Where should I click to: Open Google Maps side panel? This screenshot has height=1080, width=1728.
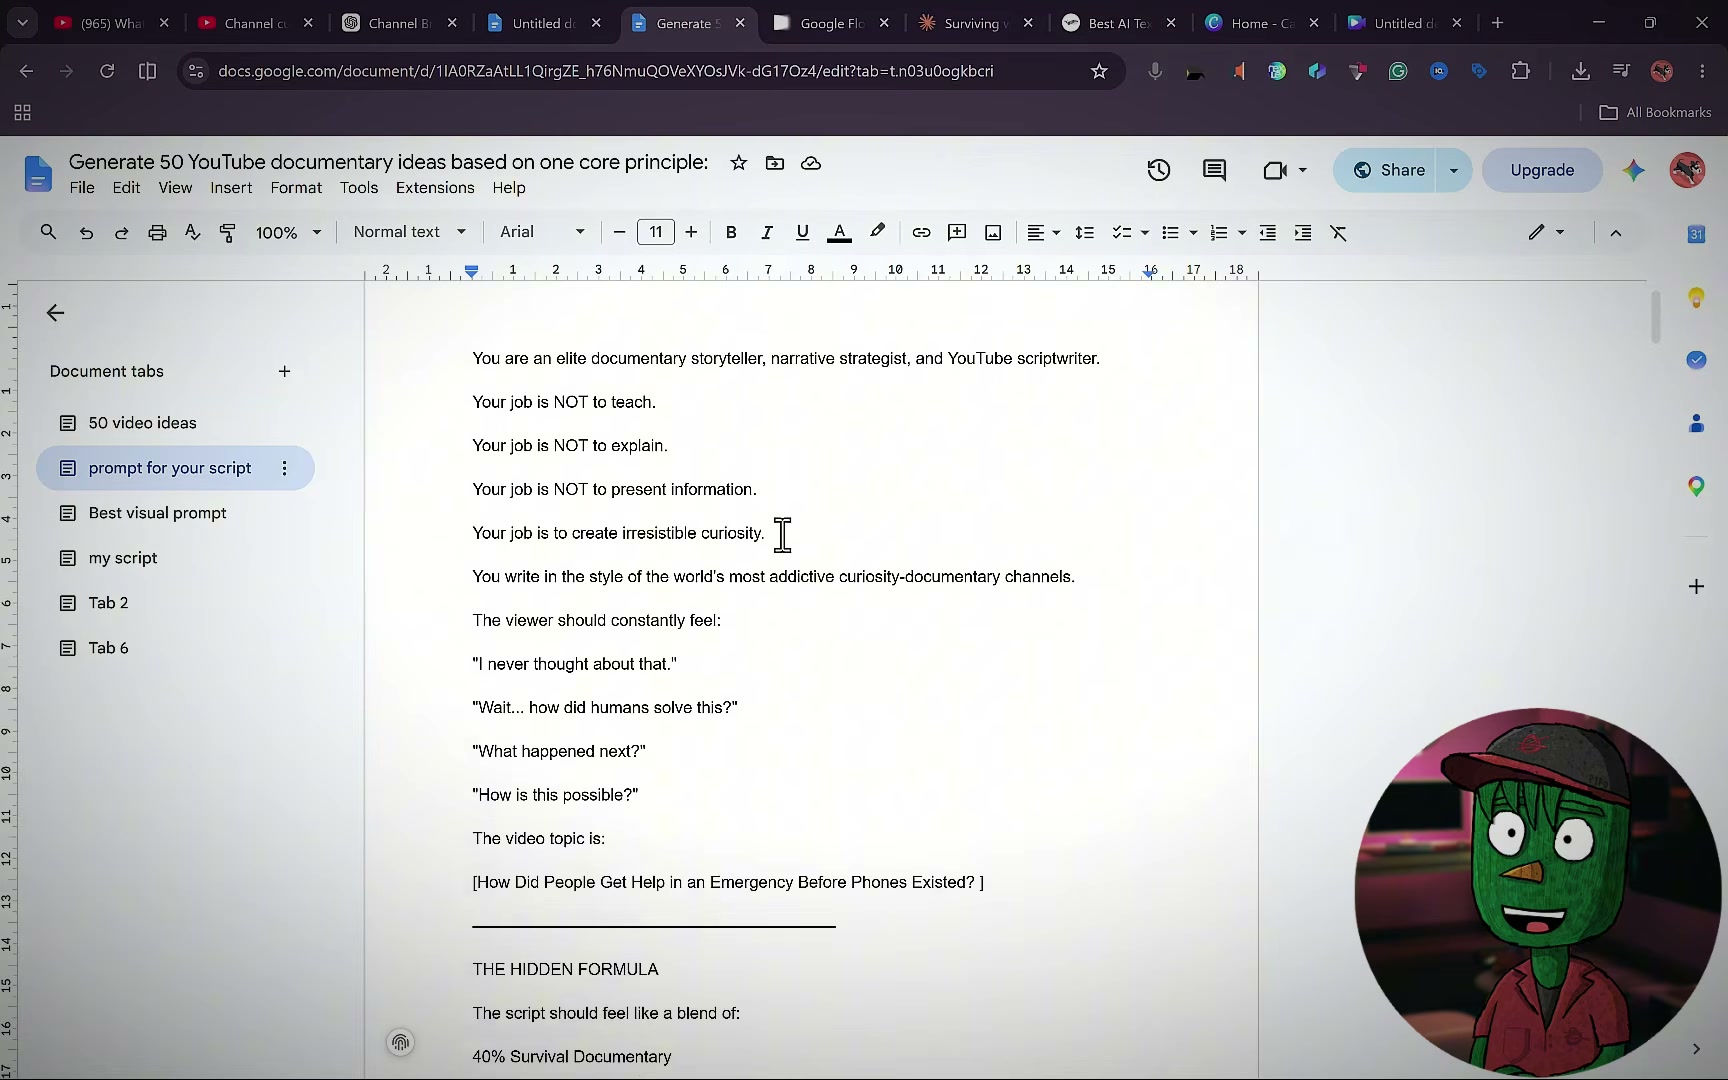coord(1696,487)
